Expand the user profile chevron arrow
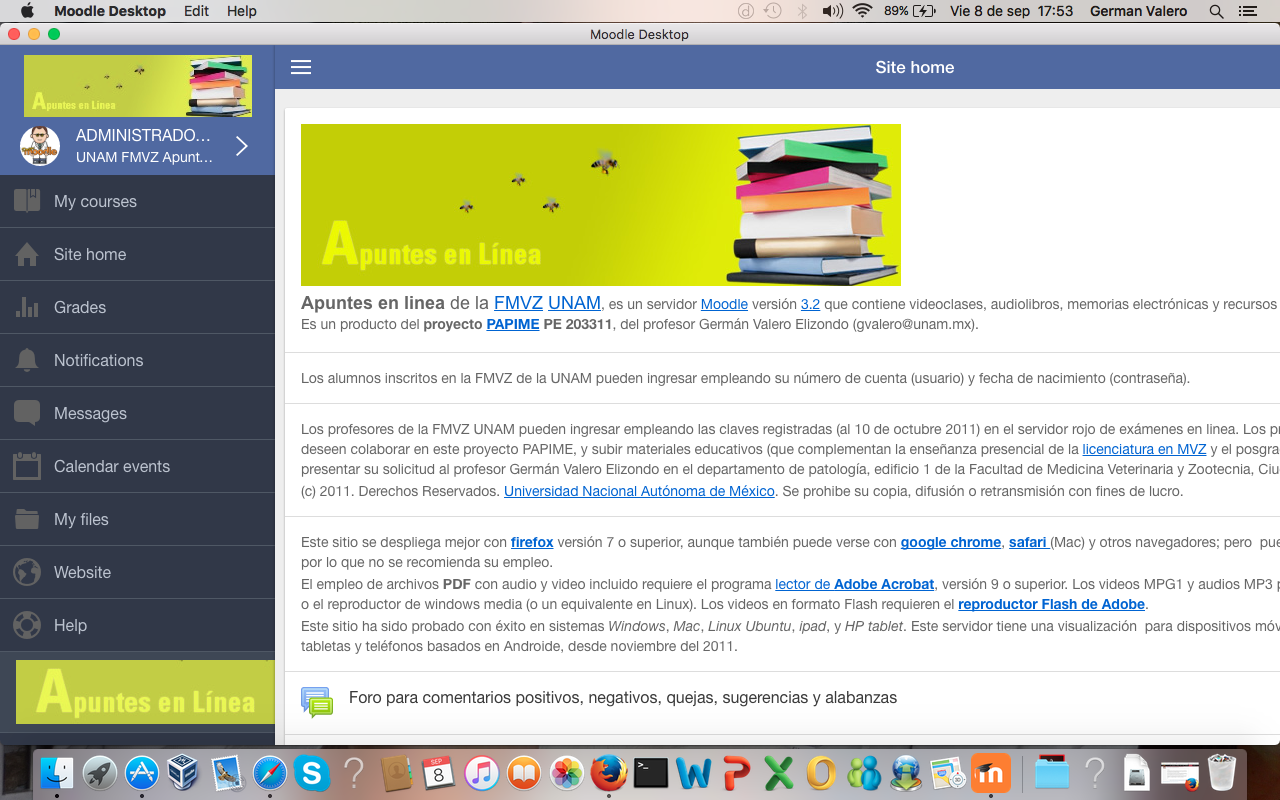This screenshot has height=800, width=1280. click(x=242, y=146)
